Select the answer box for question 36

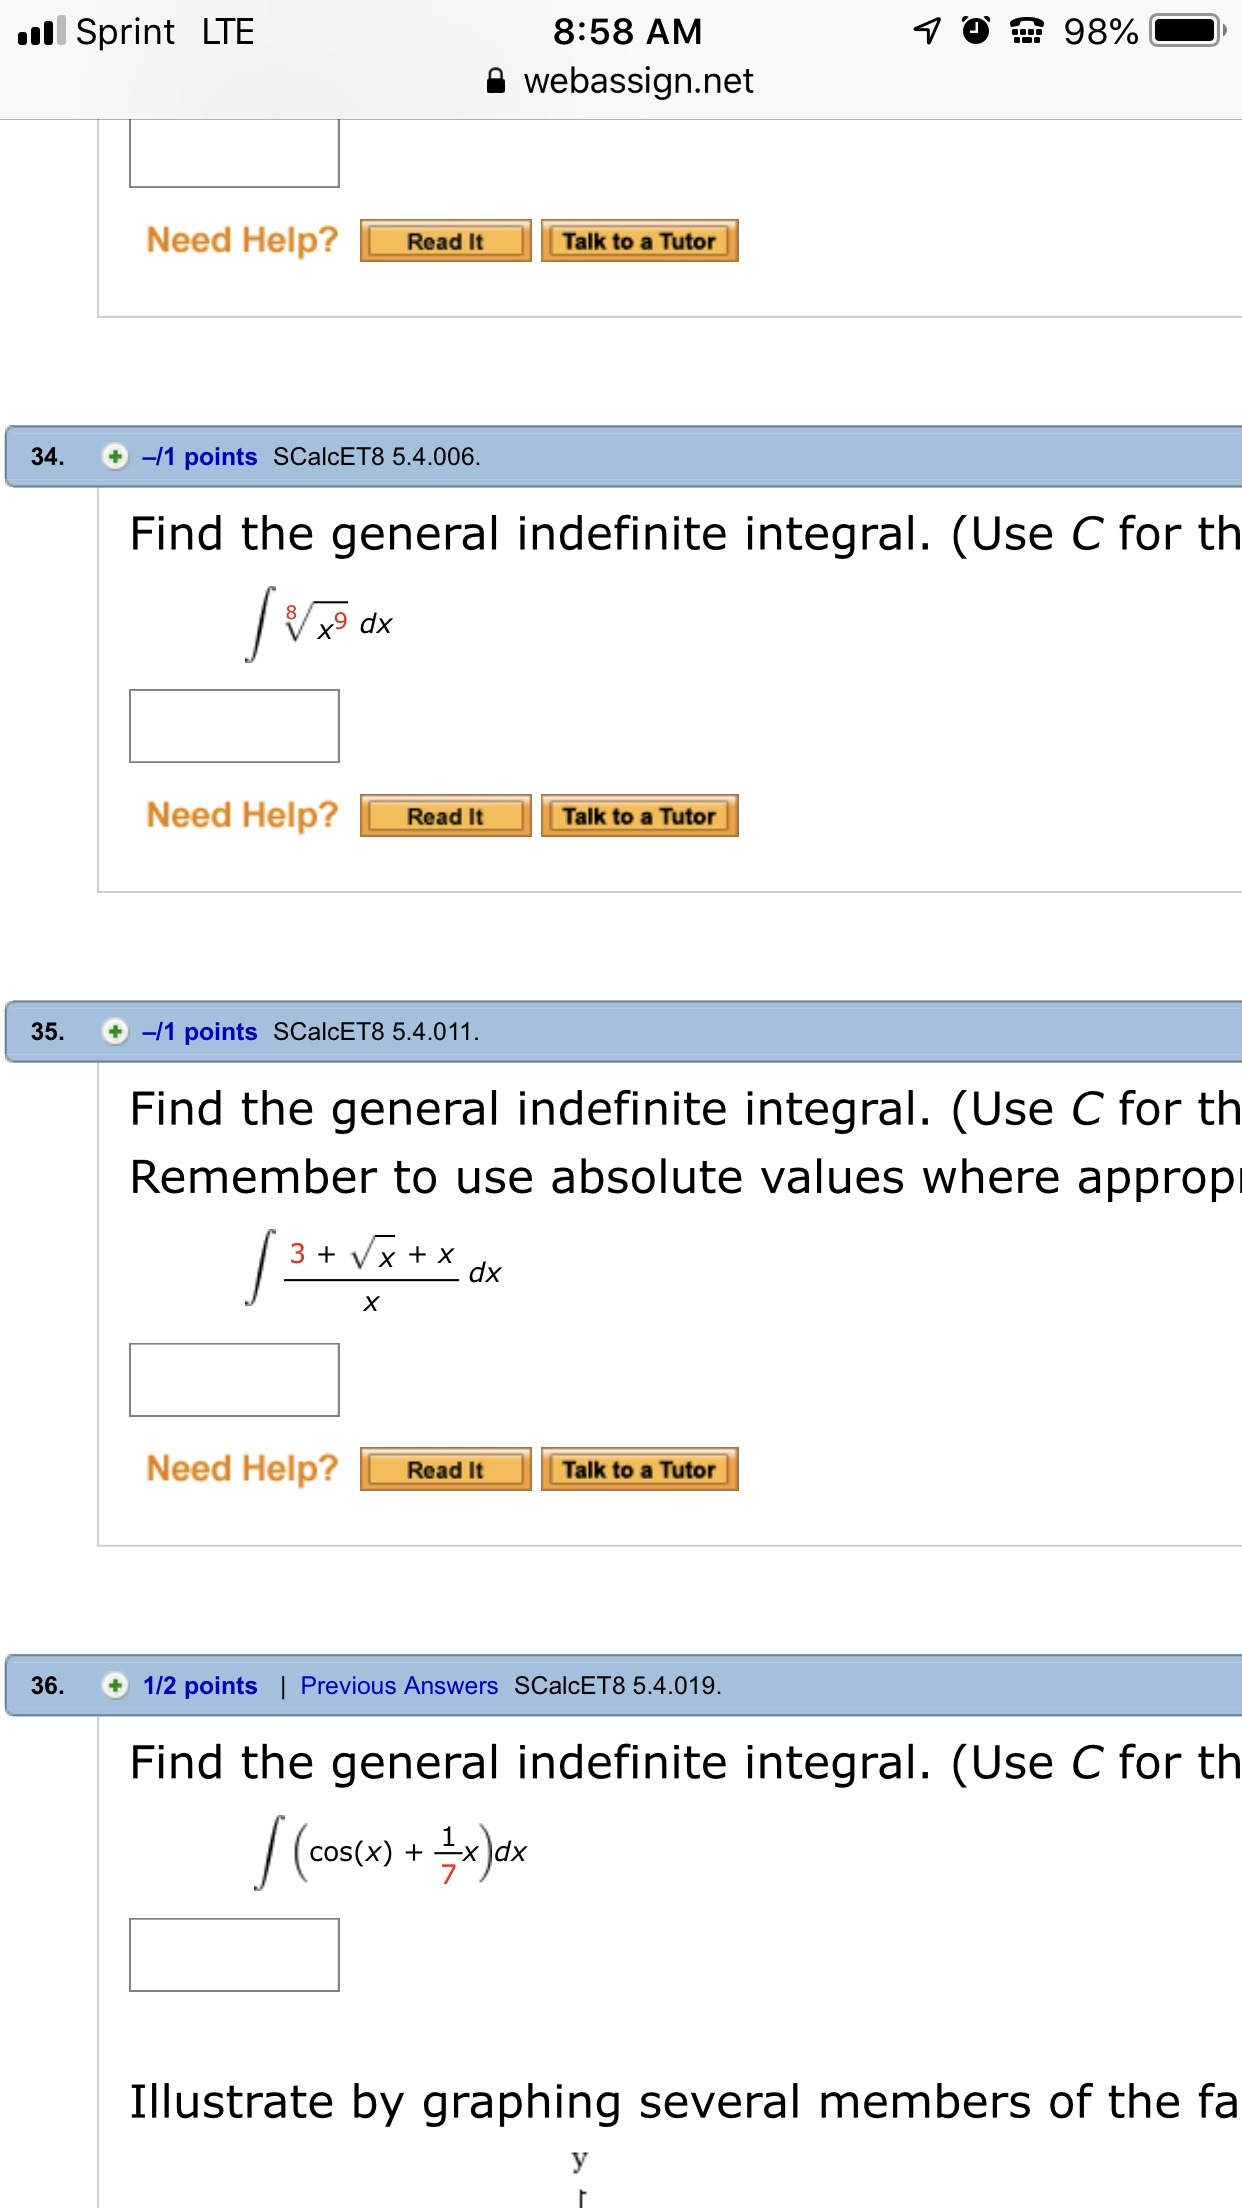pos(234,1954)
